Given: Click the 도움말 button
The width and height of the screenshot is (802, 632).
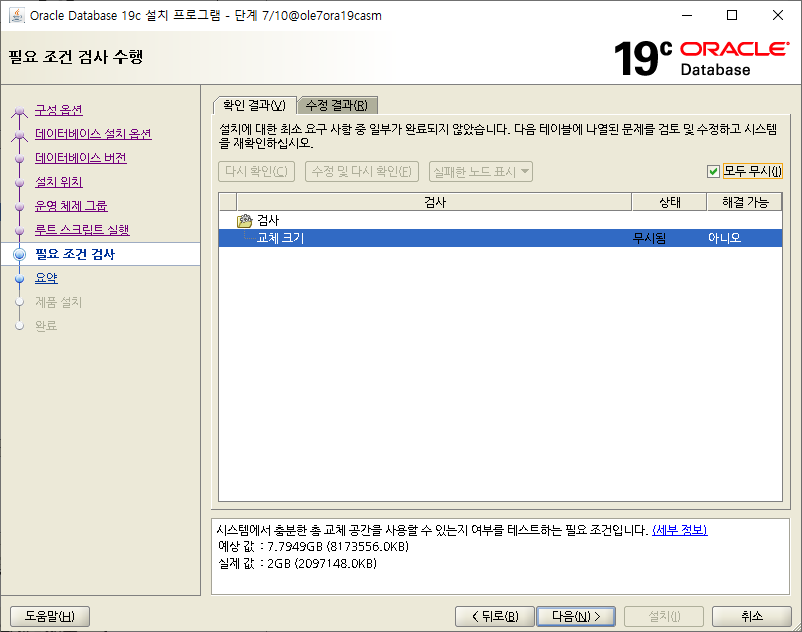Looking at the screenshot, I should pos(50,616).
